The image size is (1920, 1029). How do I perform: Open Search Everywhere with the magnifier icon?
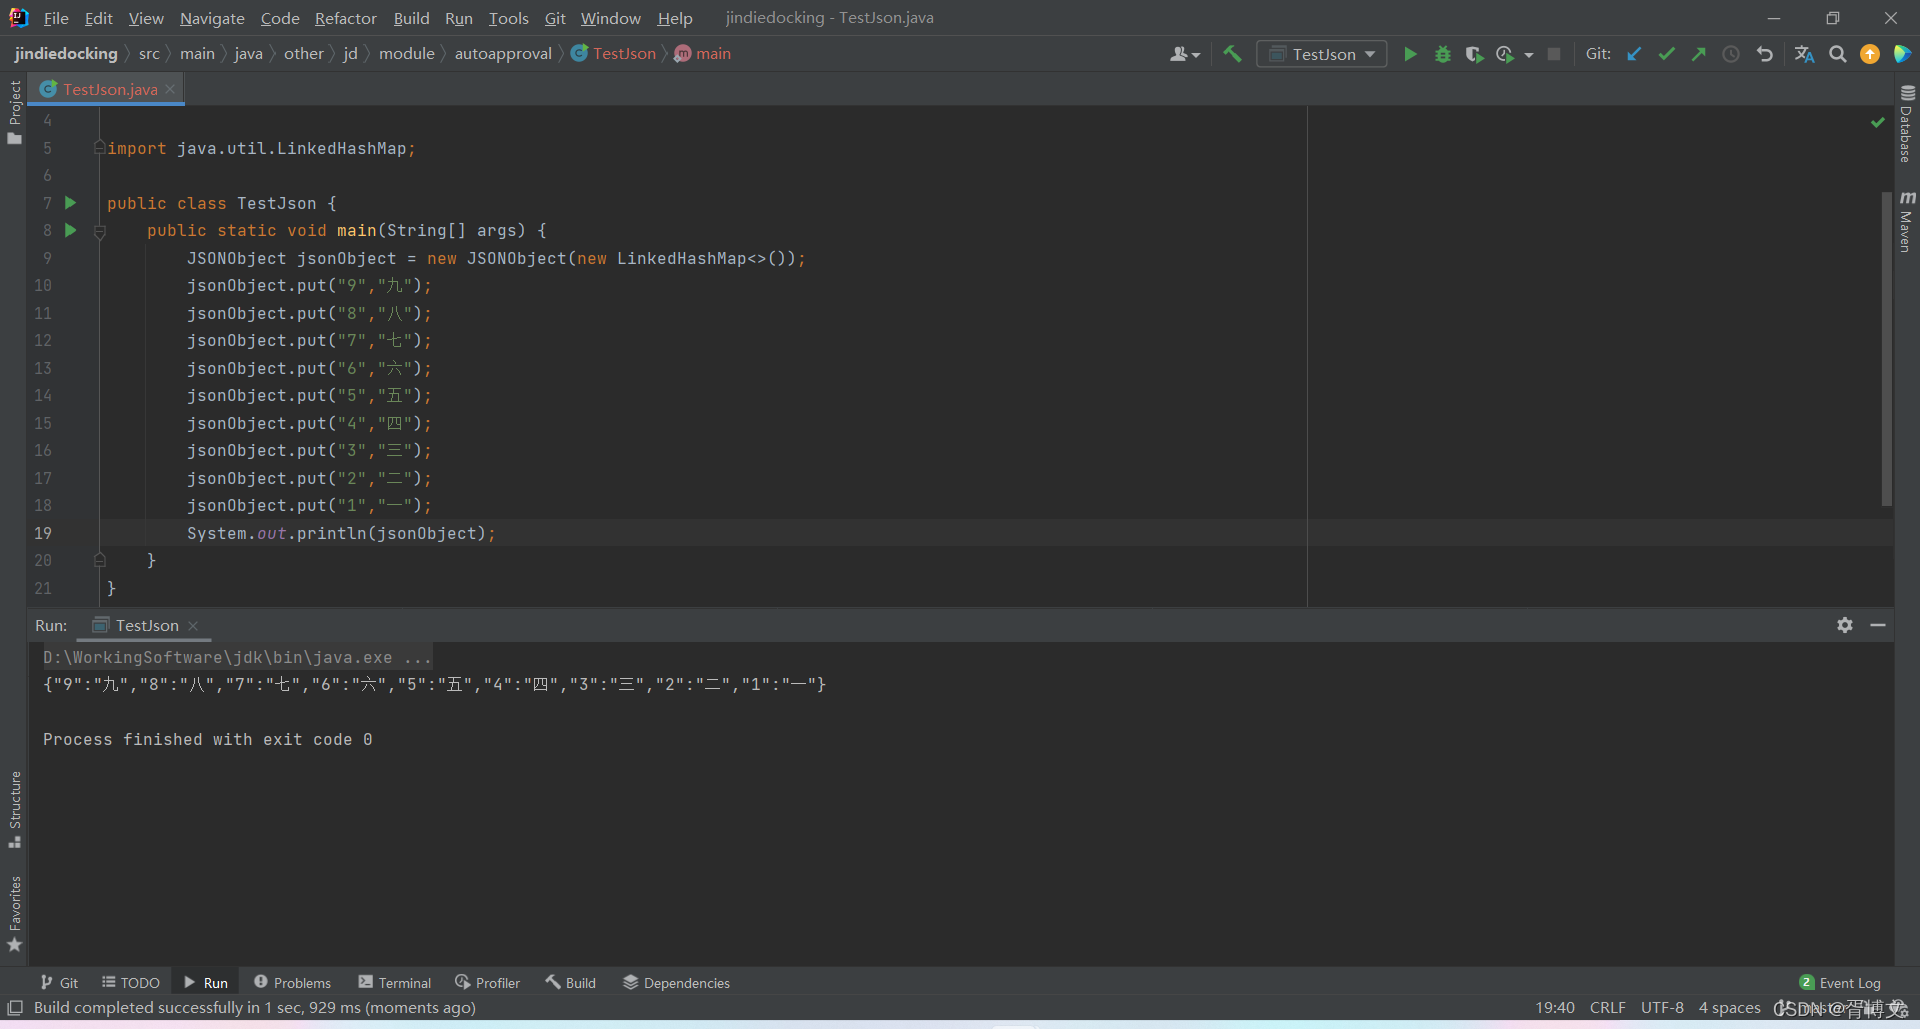click(x=1838, y=54)
